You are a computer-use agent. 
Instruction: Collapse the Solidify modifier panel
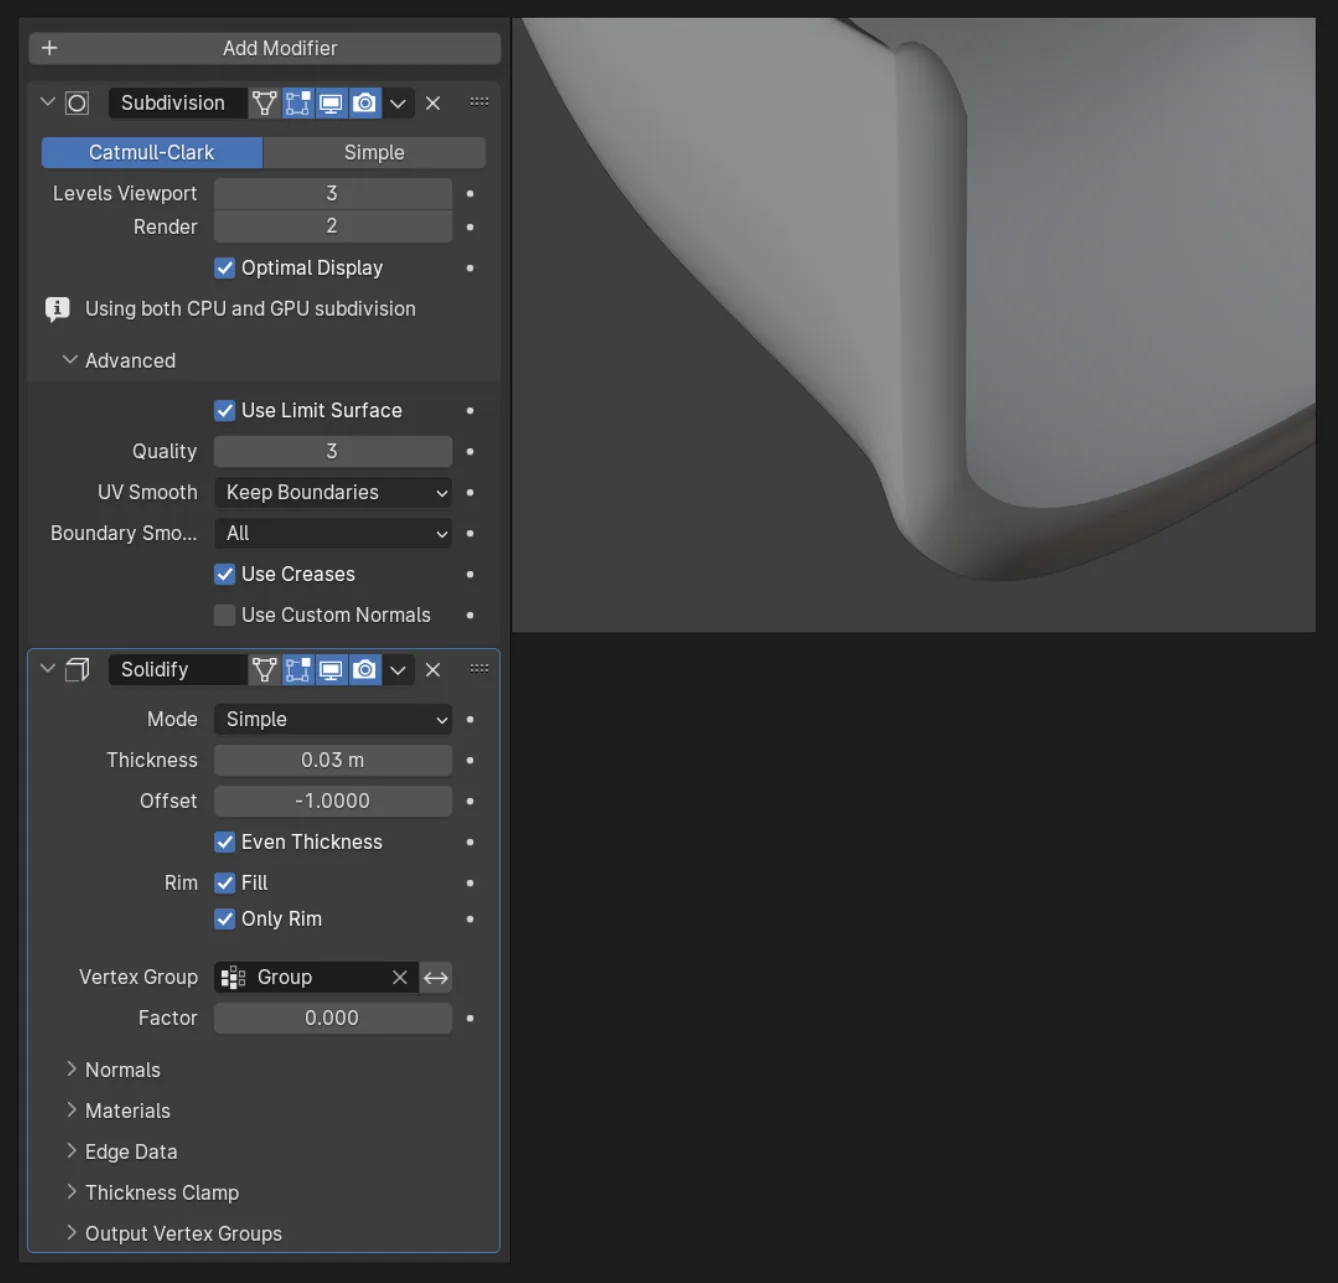click(x=47, y=668)
